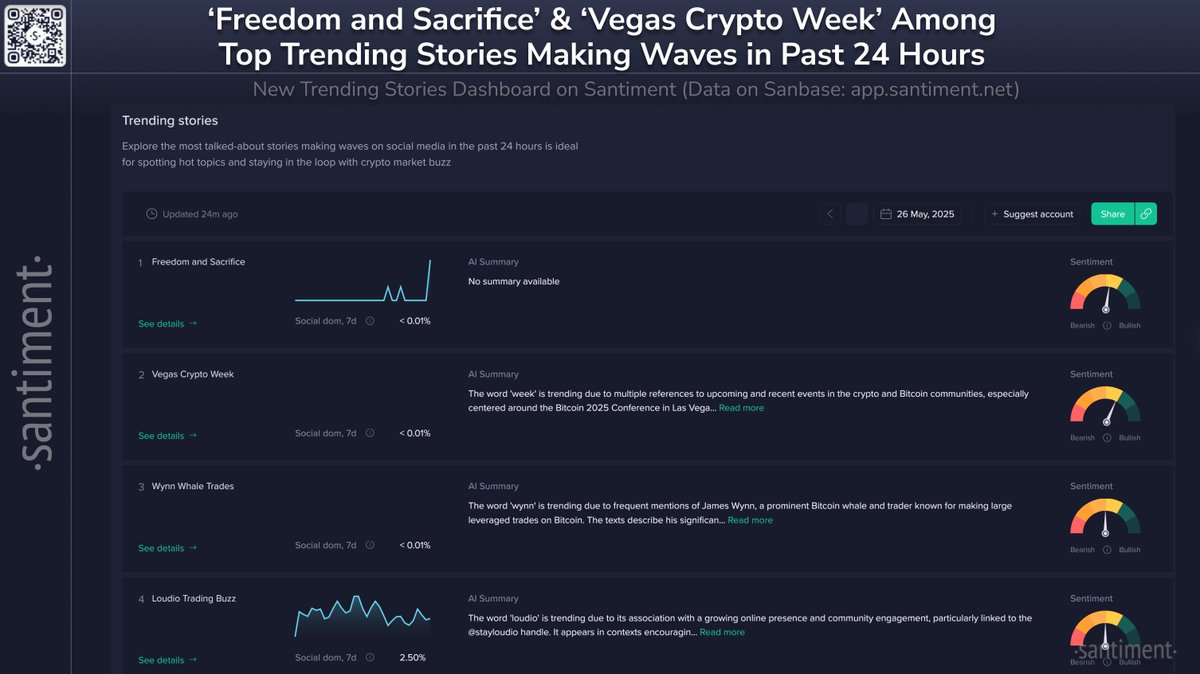Read more on Loudio Trading Buzz summary

tap(722, 632)
